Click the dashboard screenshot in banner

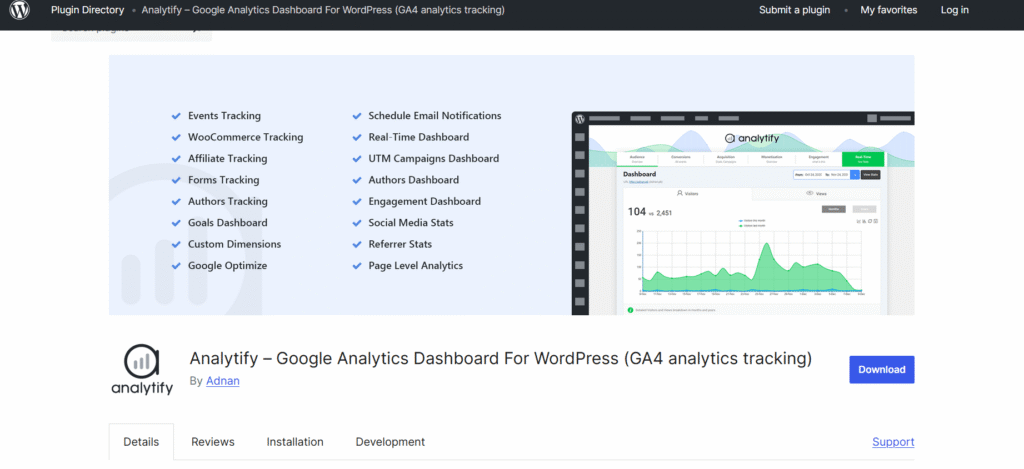(743, 213)
